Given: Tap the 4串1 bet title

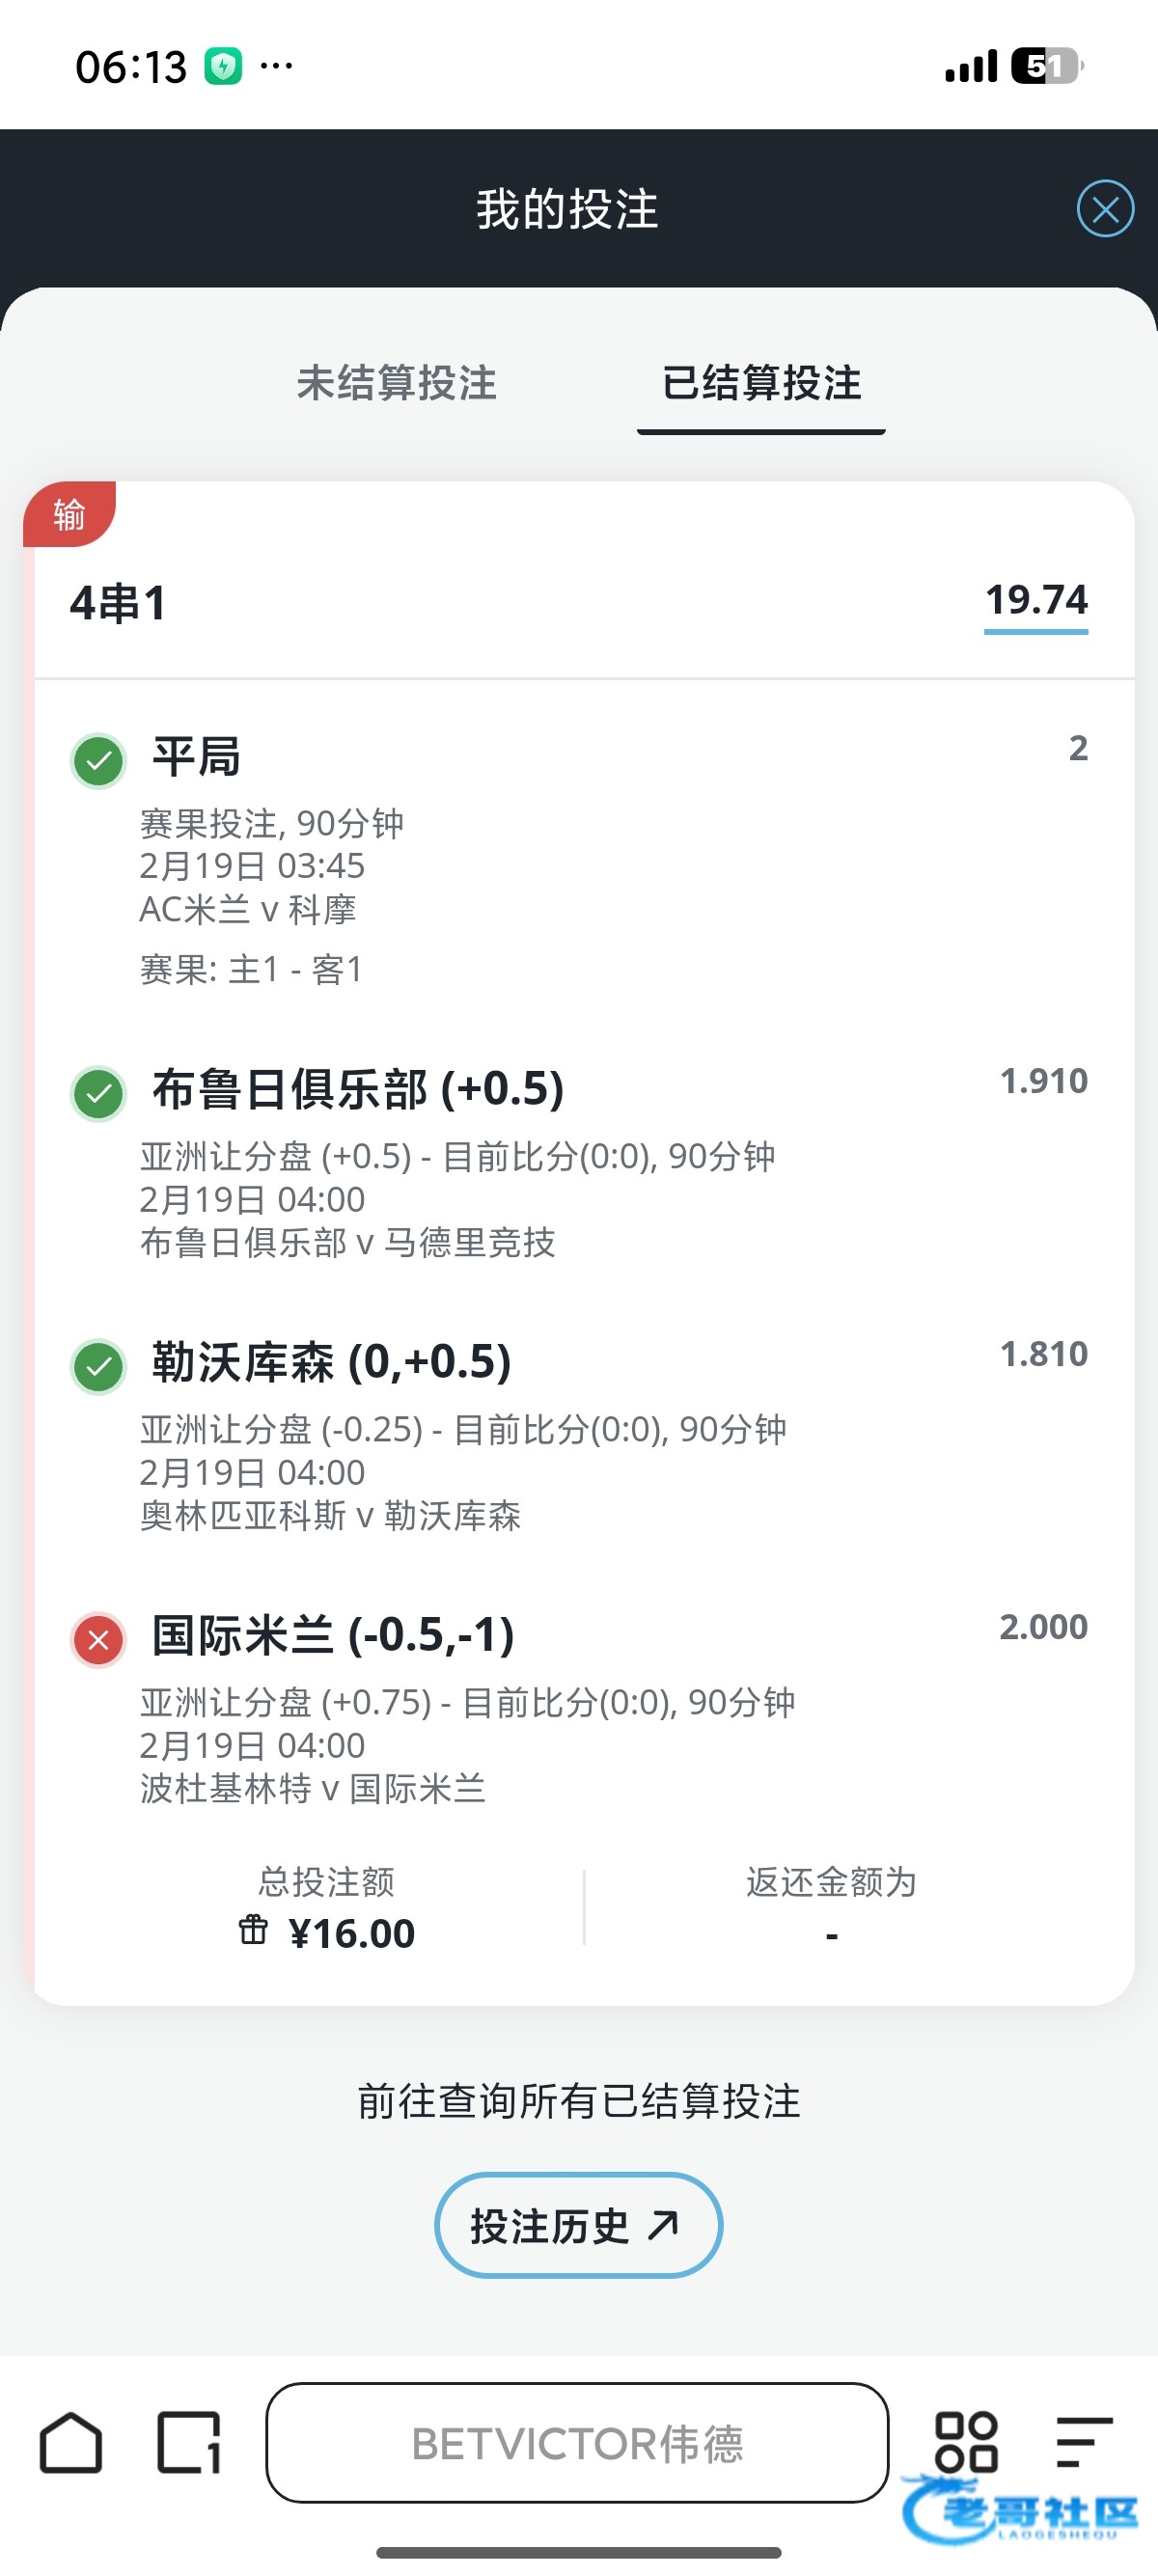Looking at the screenshot, I should pos(118,603).
